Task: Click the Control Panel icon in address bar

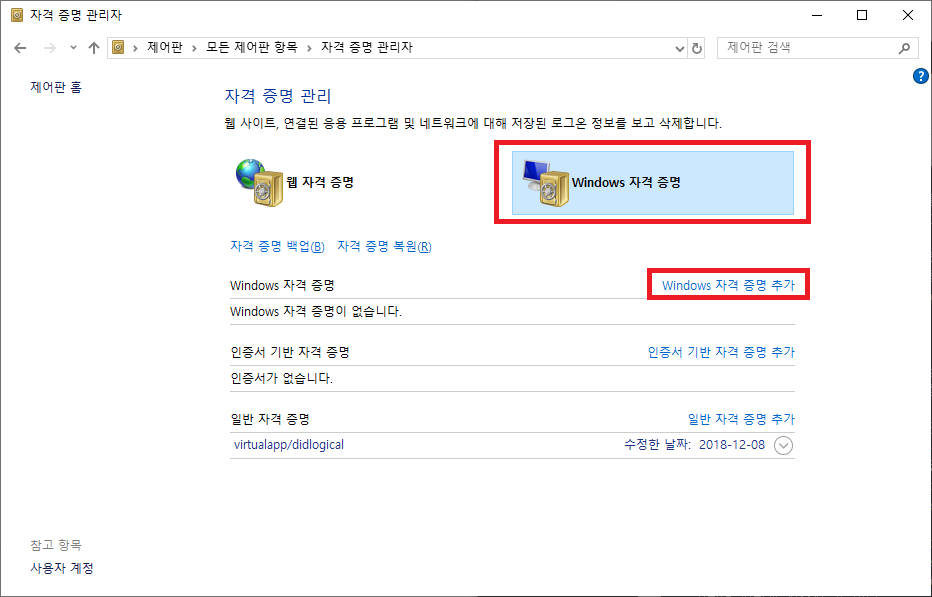Action: click(118, 48)
